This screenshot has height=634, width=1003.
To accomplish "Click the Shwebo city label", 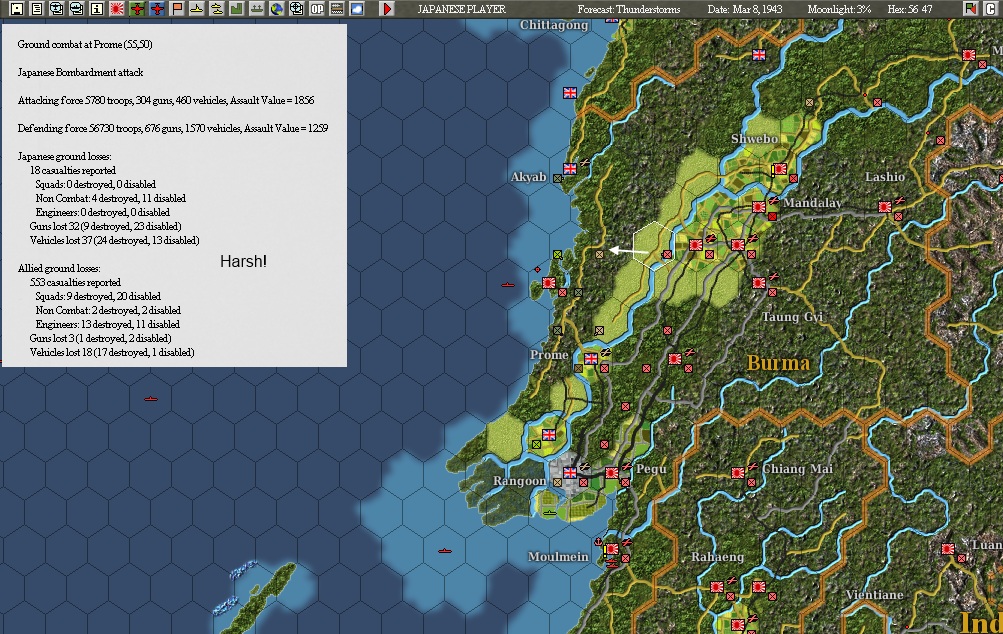I will point(755,139).
